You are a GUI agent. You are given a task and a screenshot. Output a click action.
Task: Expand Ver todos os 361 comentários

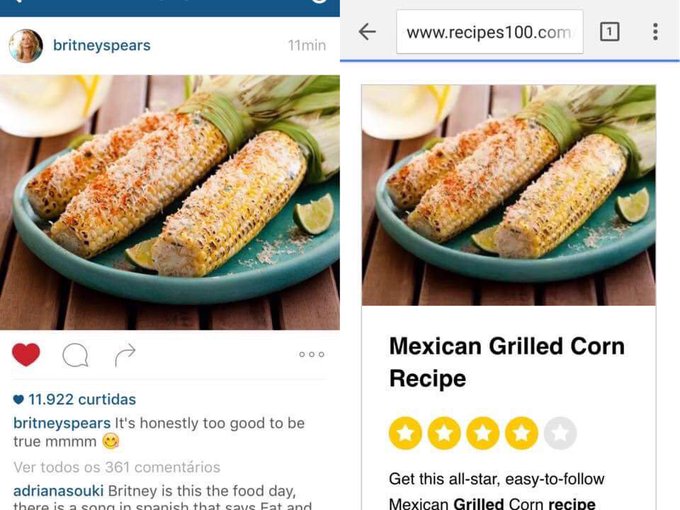117,467
